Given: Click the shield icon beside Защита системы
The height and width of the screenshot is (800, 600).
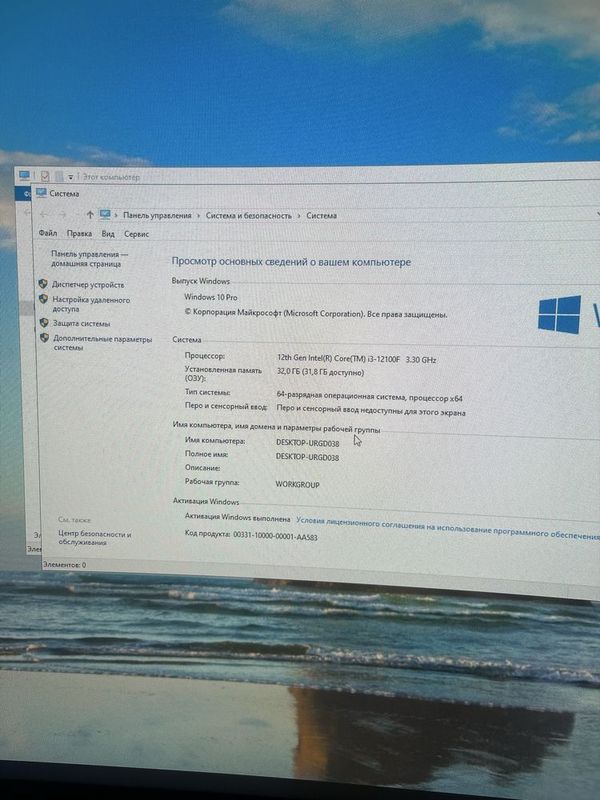Looking at the screenshot, I should coord(44,323).
